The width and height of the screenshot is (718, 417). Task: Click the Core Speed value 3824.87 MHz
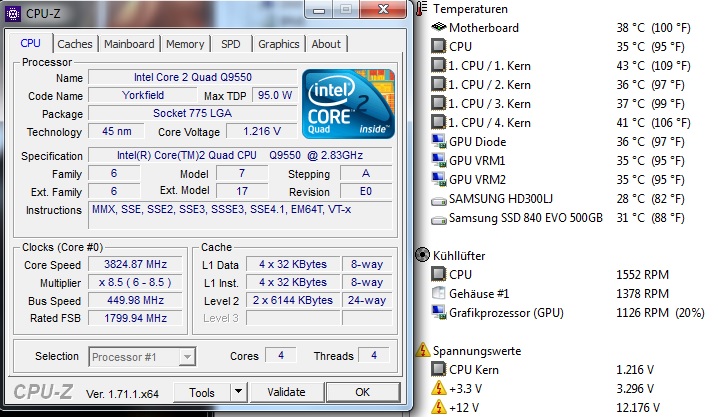[x=135, y=264]
